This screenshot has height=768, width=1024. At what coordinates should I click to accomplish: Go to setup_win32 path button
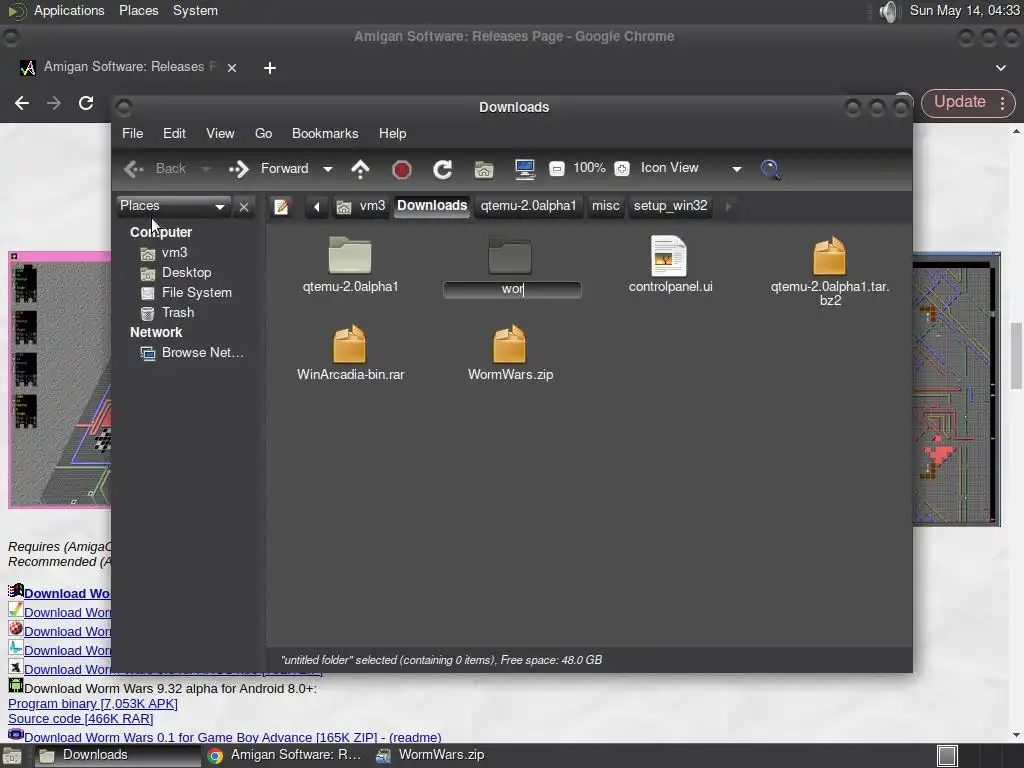point(670,206)
